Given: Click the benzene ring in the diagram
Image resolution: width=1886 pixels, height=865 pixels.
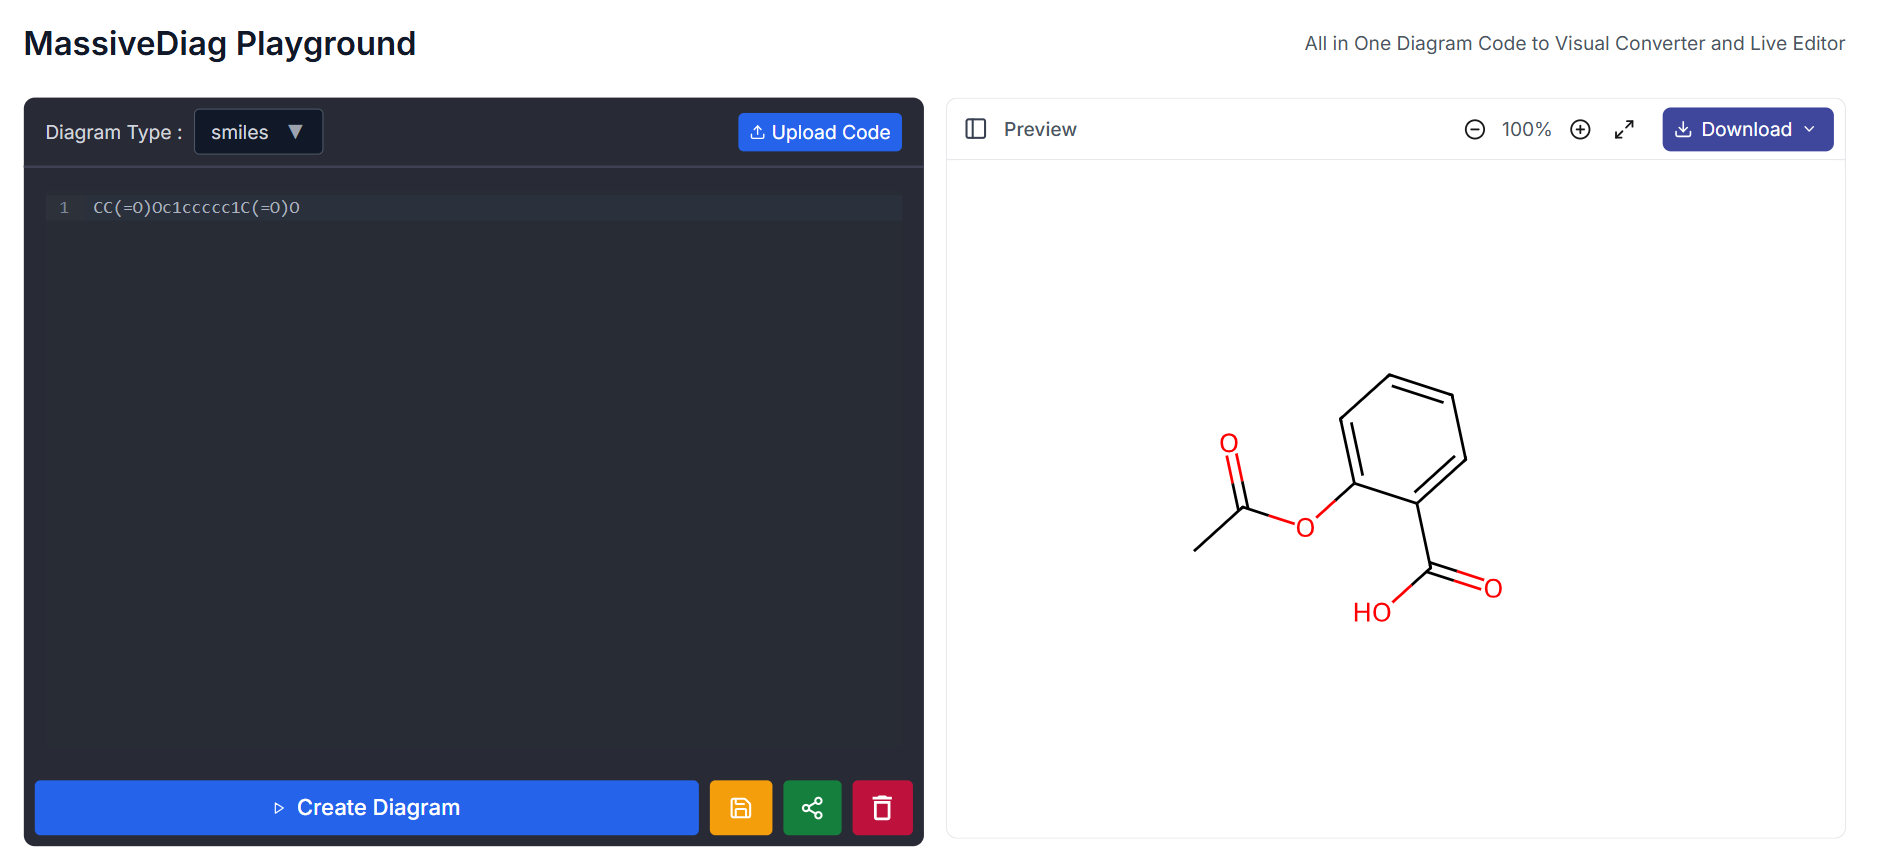Looking at the screenshot, I should coord(1403,440).
